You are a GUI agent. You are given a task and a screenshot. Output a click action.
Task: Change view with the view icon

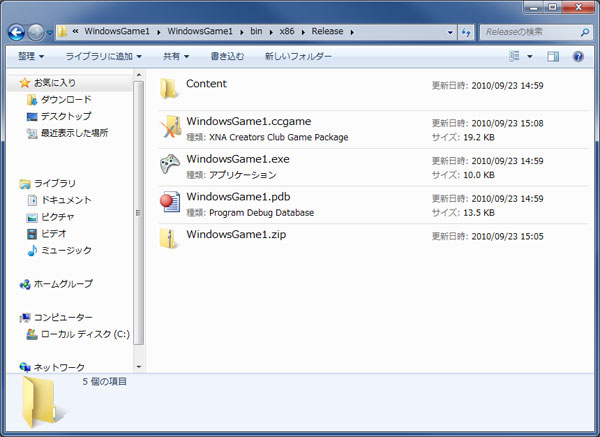(x=514, y=56)
